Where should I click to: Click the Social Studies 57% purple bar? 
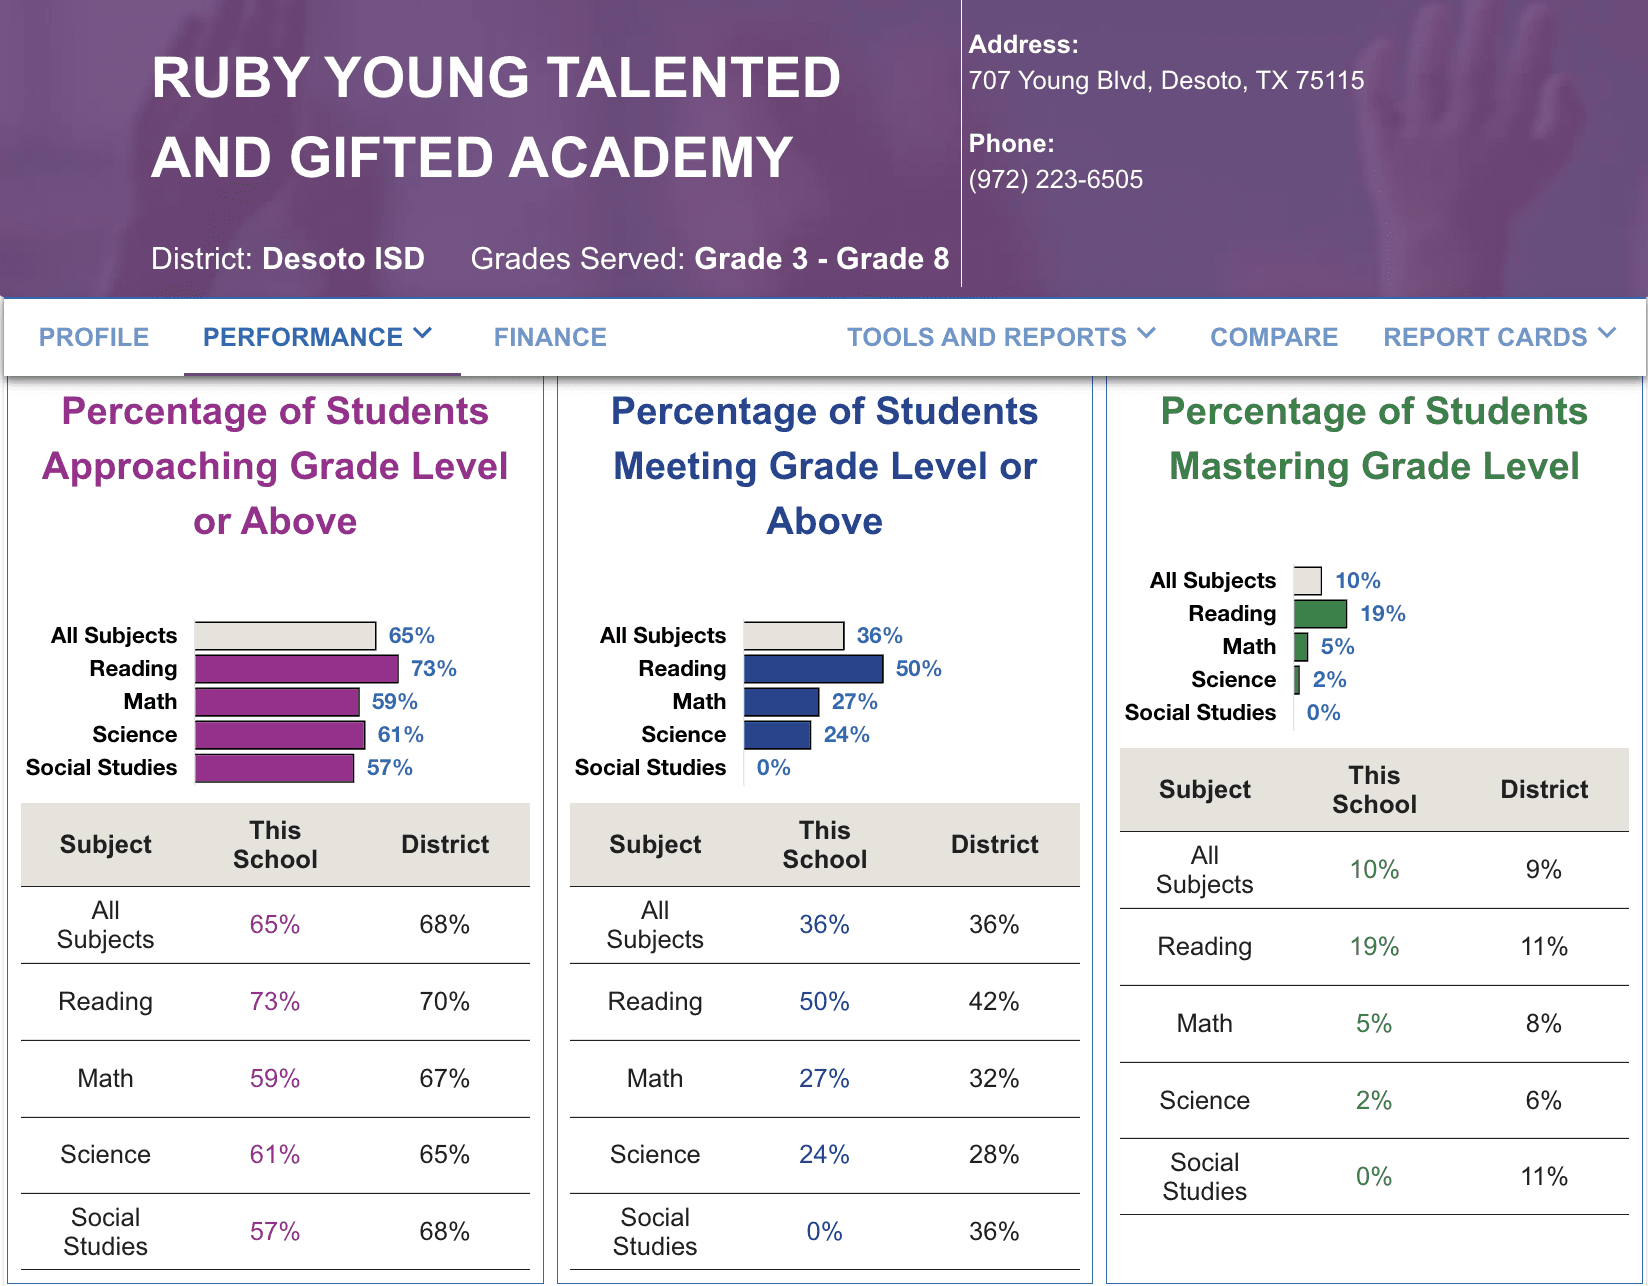[x=274, y=768]
